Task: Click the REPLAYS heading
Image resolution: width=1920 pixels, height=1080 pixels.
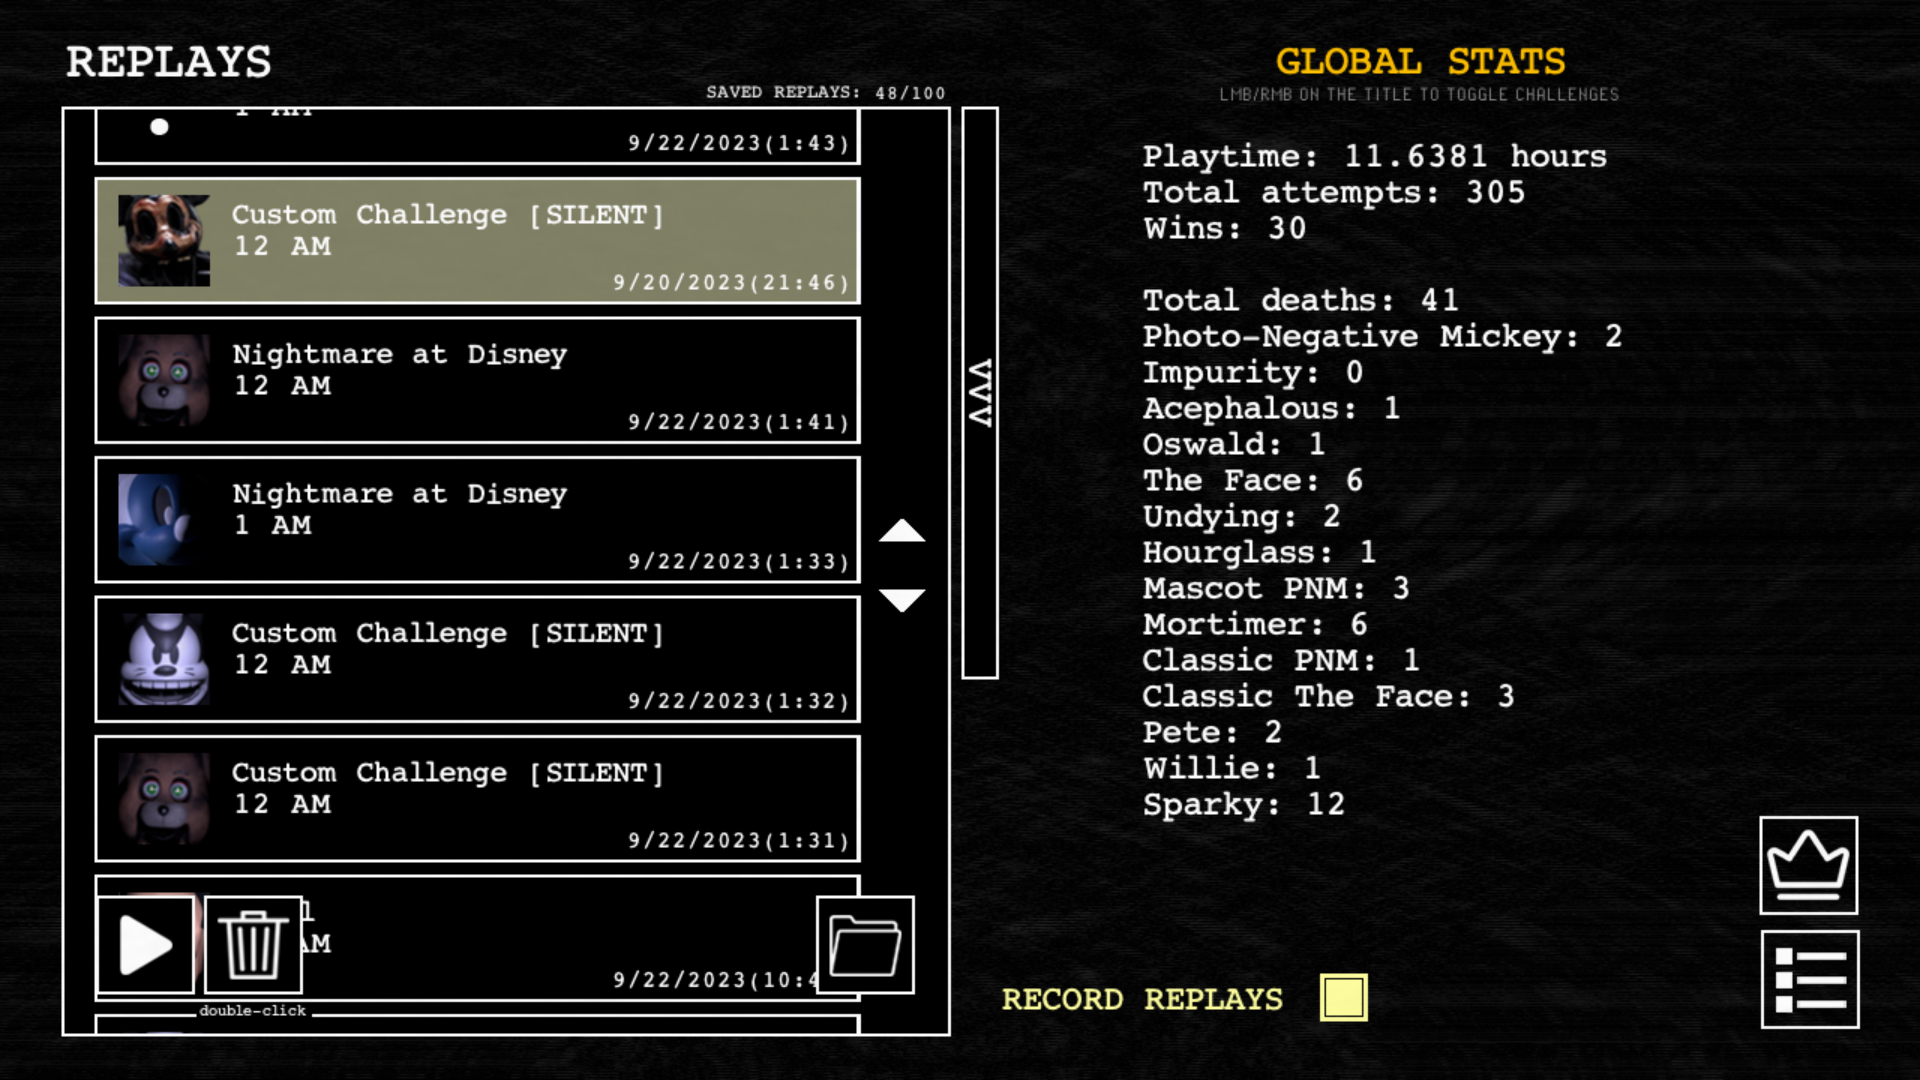Action: (x=168, y=62)
